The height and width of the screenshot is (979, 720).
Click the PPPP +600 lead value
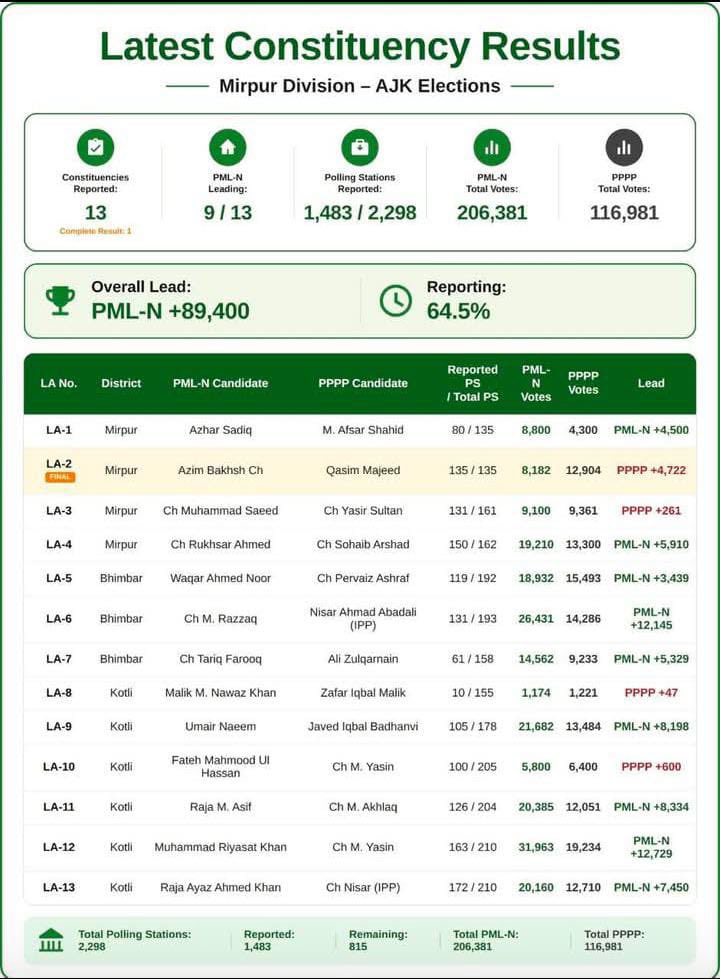651,767
